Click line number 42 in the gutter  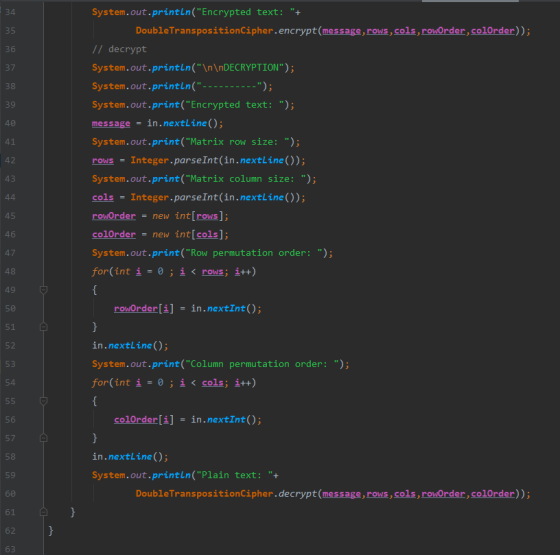[10, 160]
